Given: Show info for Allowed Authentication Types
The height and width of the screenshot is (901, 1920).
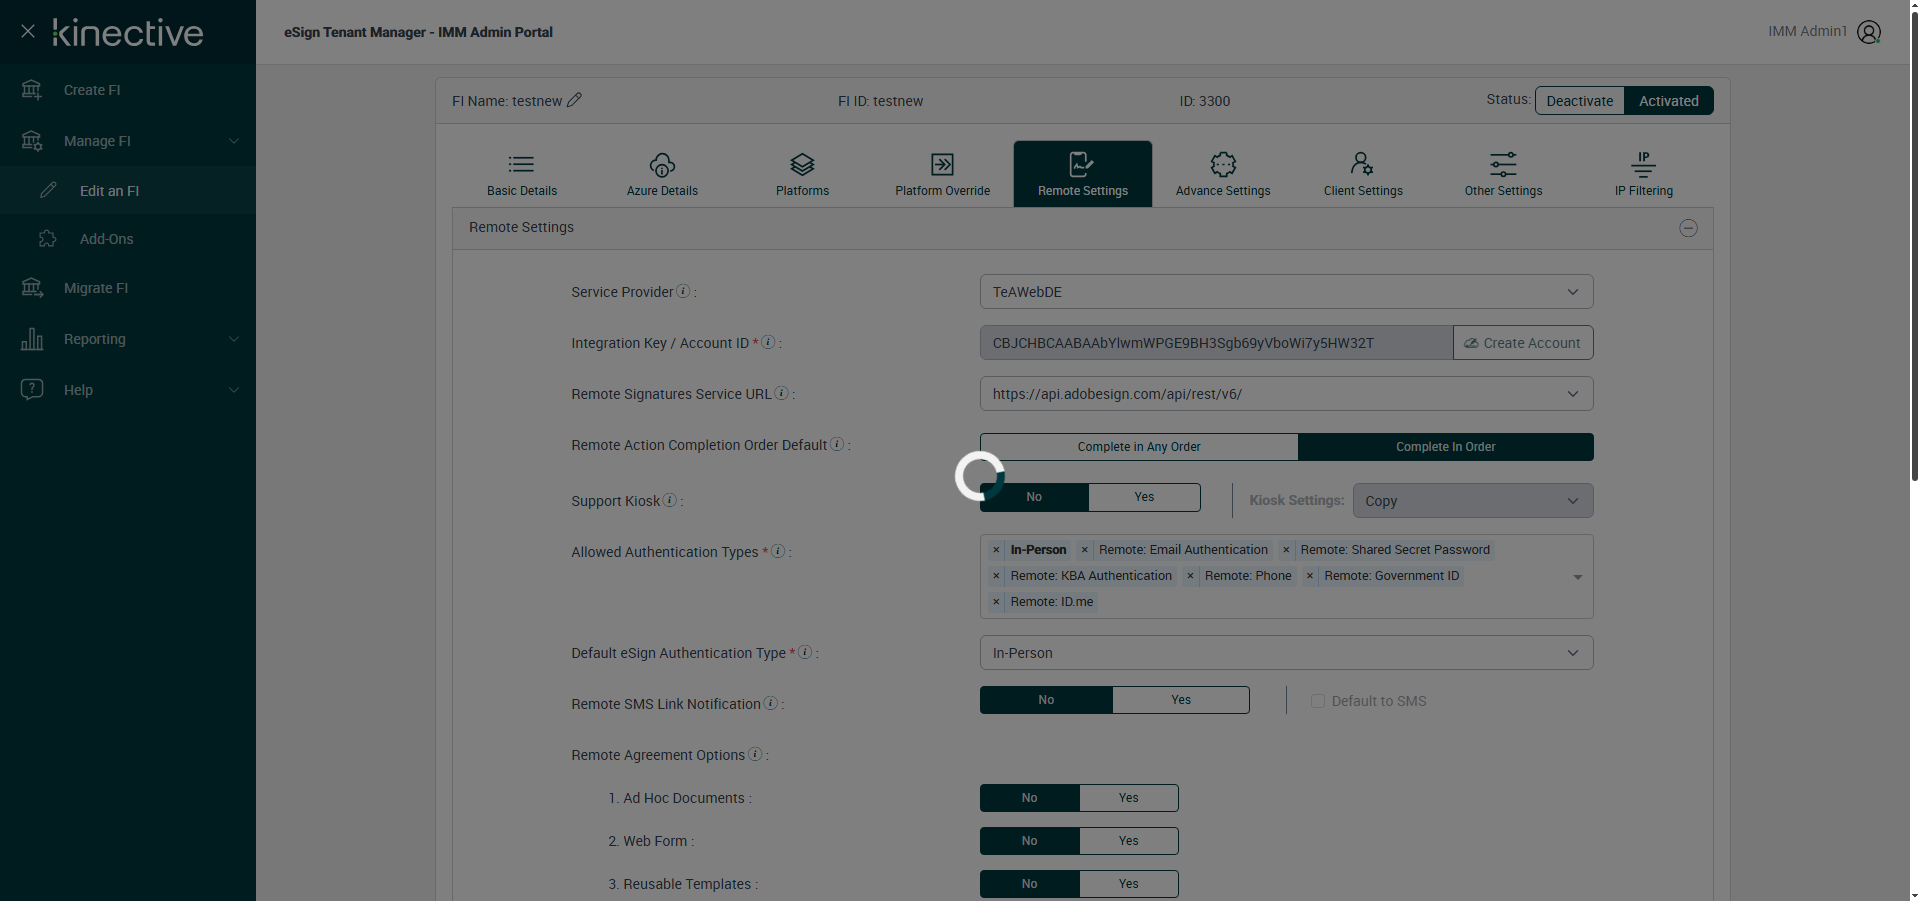Looking at the screenshot, I should [x=778, y=551].
